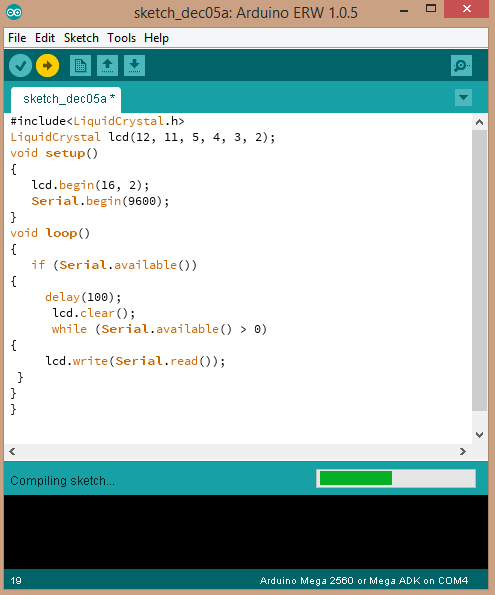Viewport: 495px width, 595px height.
Task: Open the tab options dropdown arrow
Action: click(463, 98)
